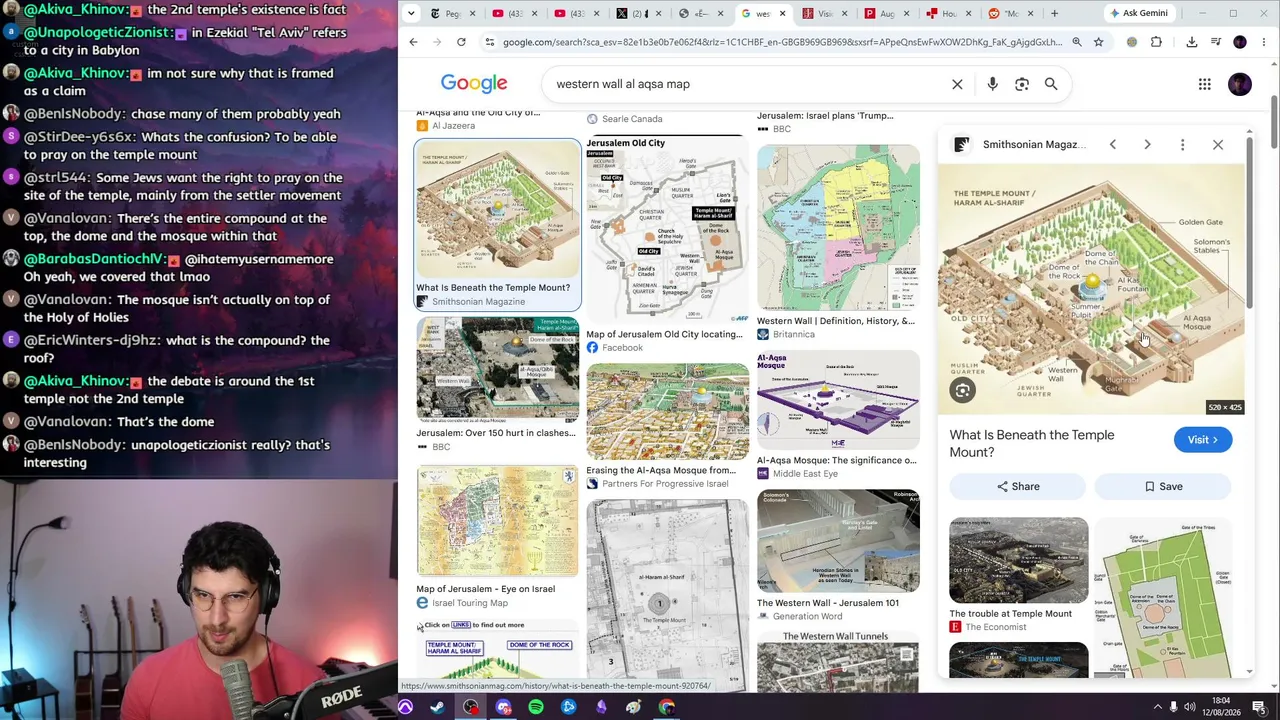Open the Generation Word Western Wall image
Viewport: 1280px width, 720px height.
(838, 541)
